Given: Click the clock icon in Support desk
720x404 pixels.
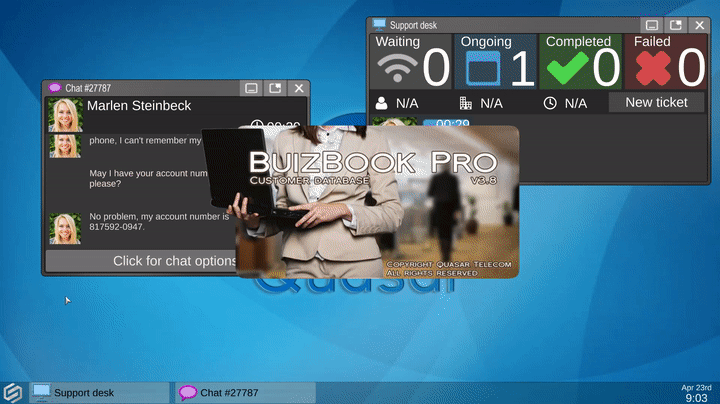Looking at the screenshot, I should point(550,103).
